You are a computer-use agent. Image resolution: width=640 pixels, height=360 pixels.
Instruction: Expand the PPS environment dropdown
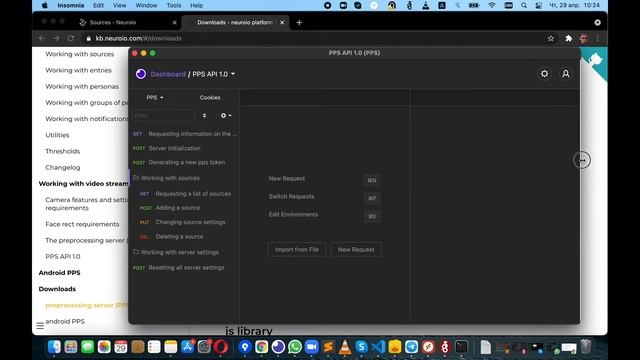click(x=155, y=98)
